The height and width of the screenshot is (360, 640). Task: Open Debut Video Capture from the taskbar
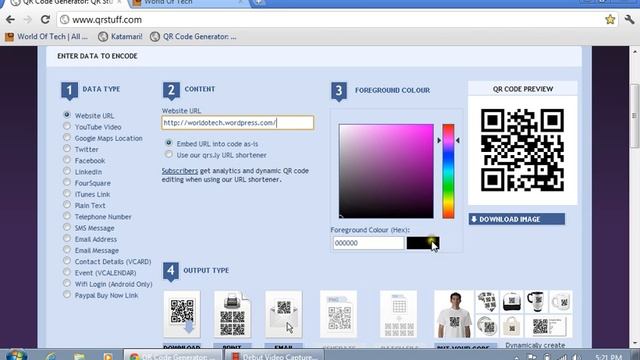click(274, 356)
